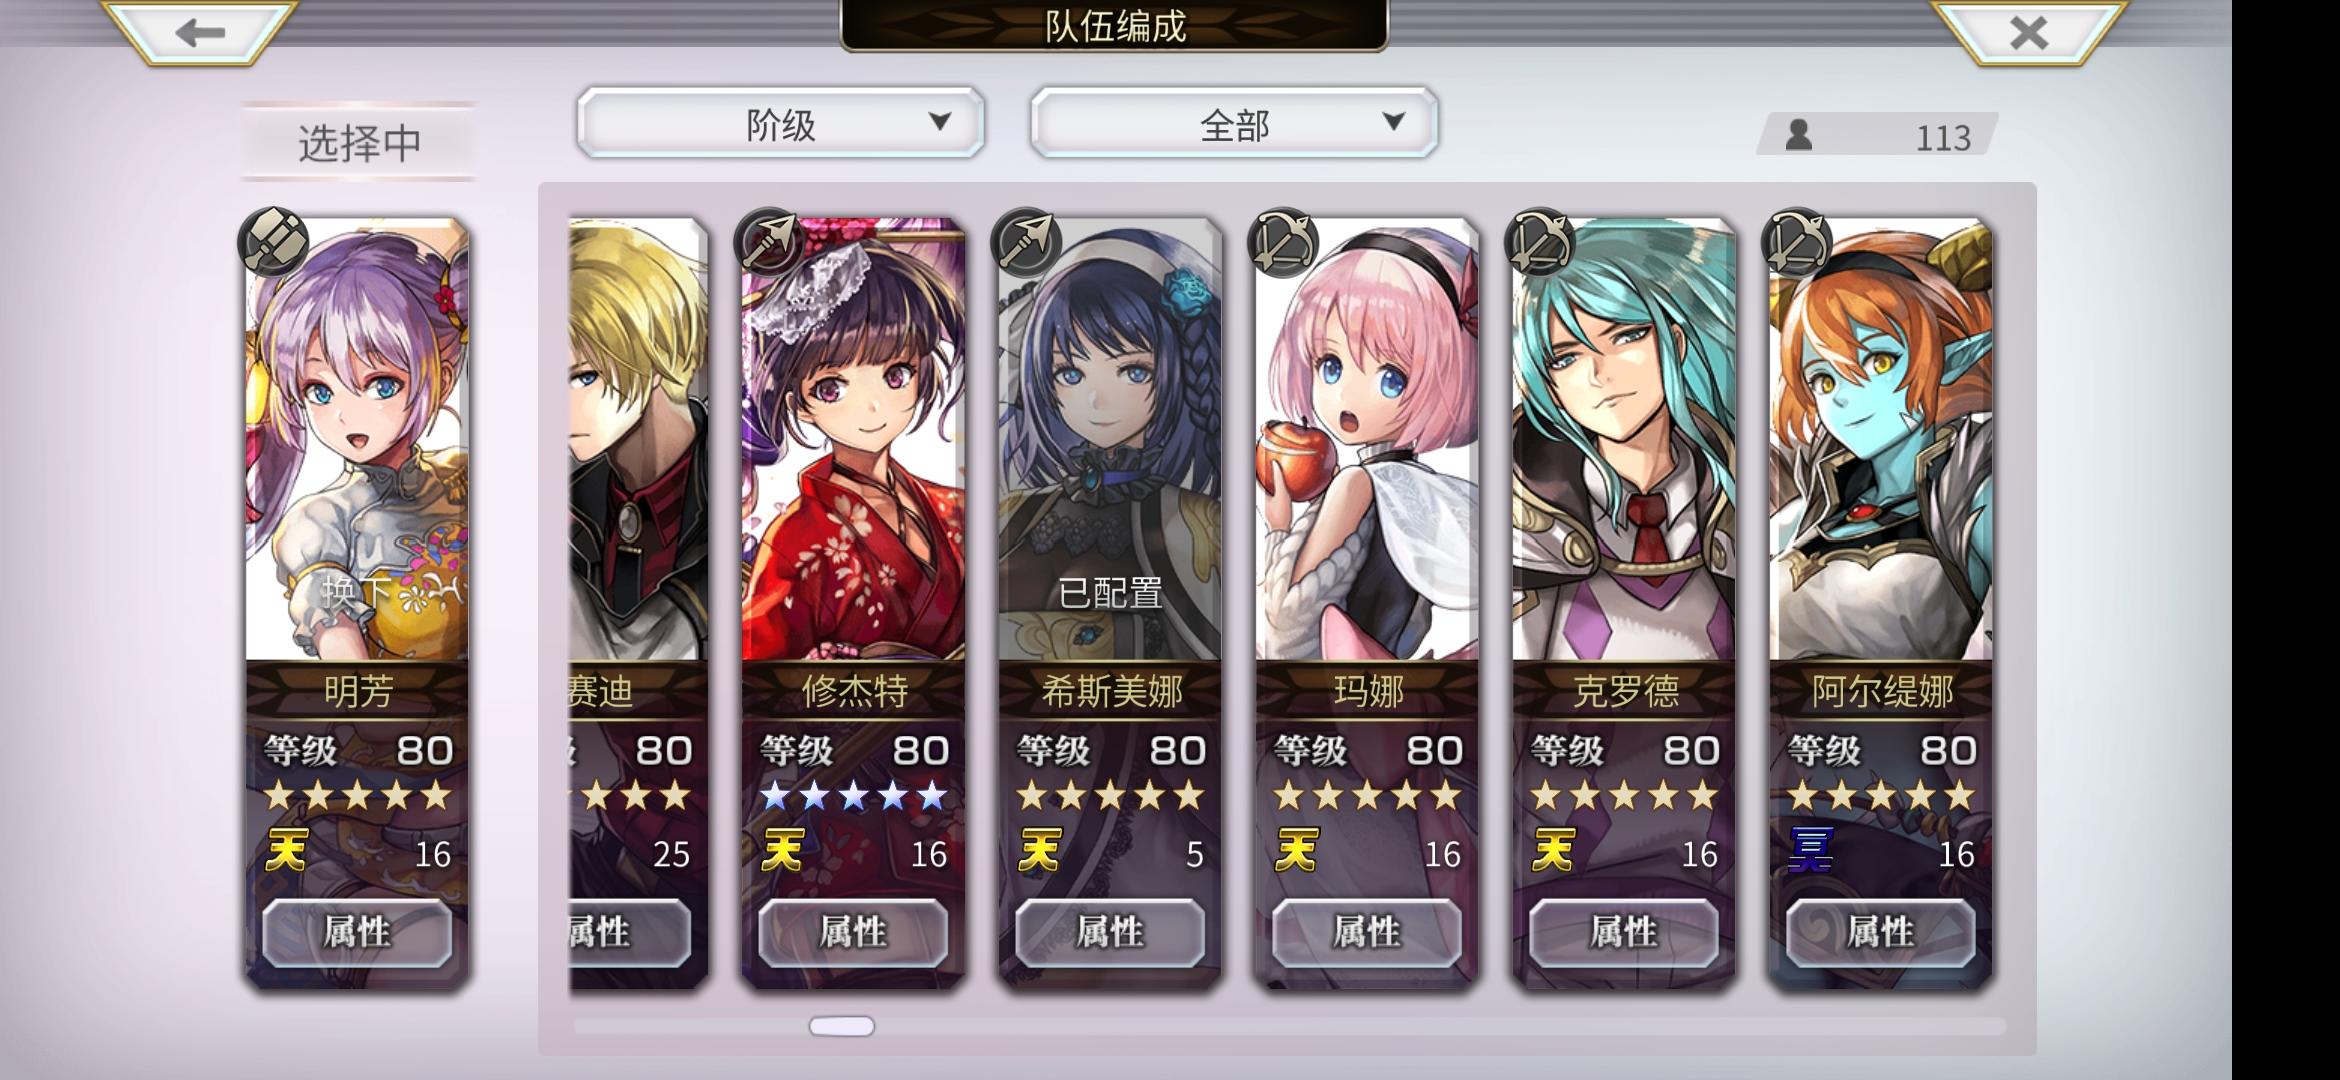Open 属性 for 明芳
Screen dimensions: 2340x1080
357,932
